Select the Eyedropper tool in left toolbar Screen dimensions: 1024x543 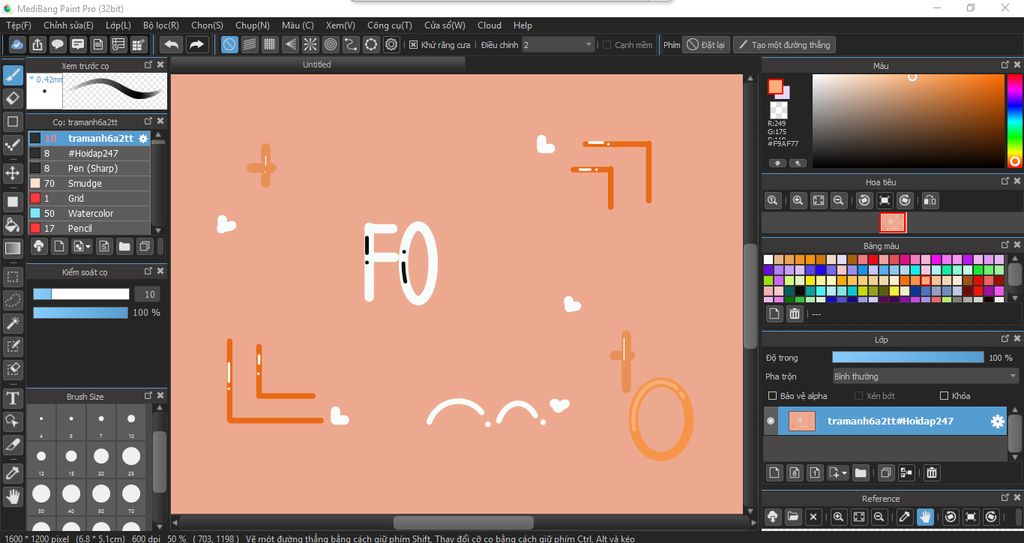click(x=12, y=473)
